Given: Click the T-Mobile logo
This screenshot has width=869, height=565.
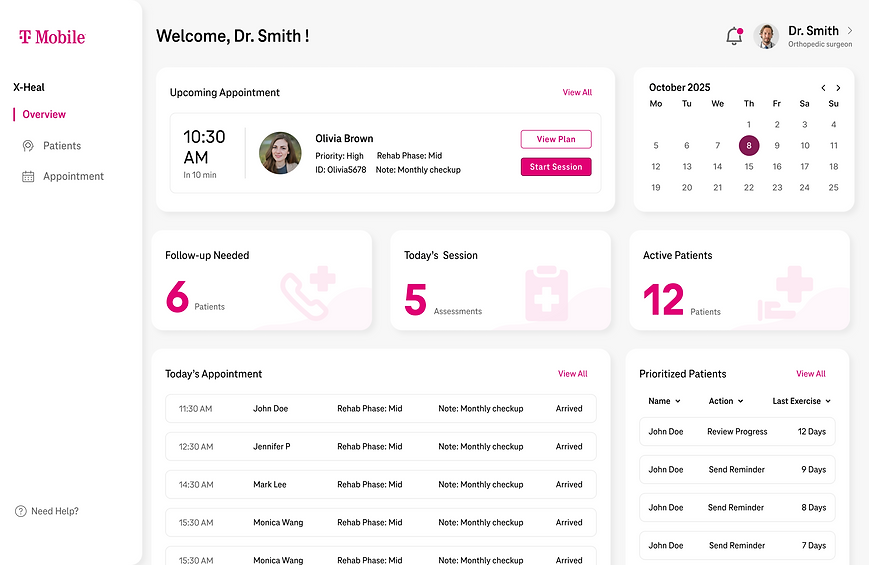Looking at the screenshot, I should click(53, 37).
